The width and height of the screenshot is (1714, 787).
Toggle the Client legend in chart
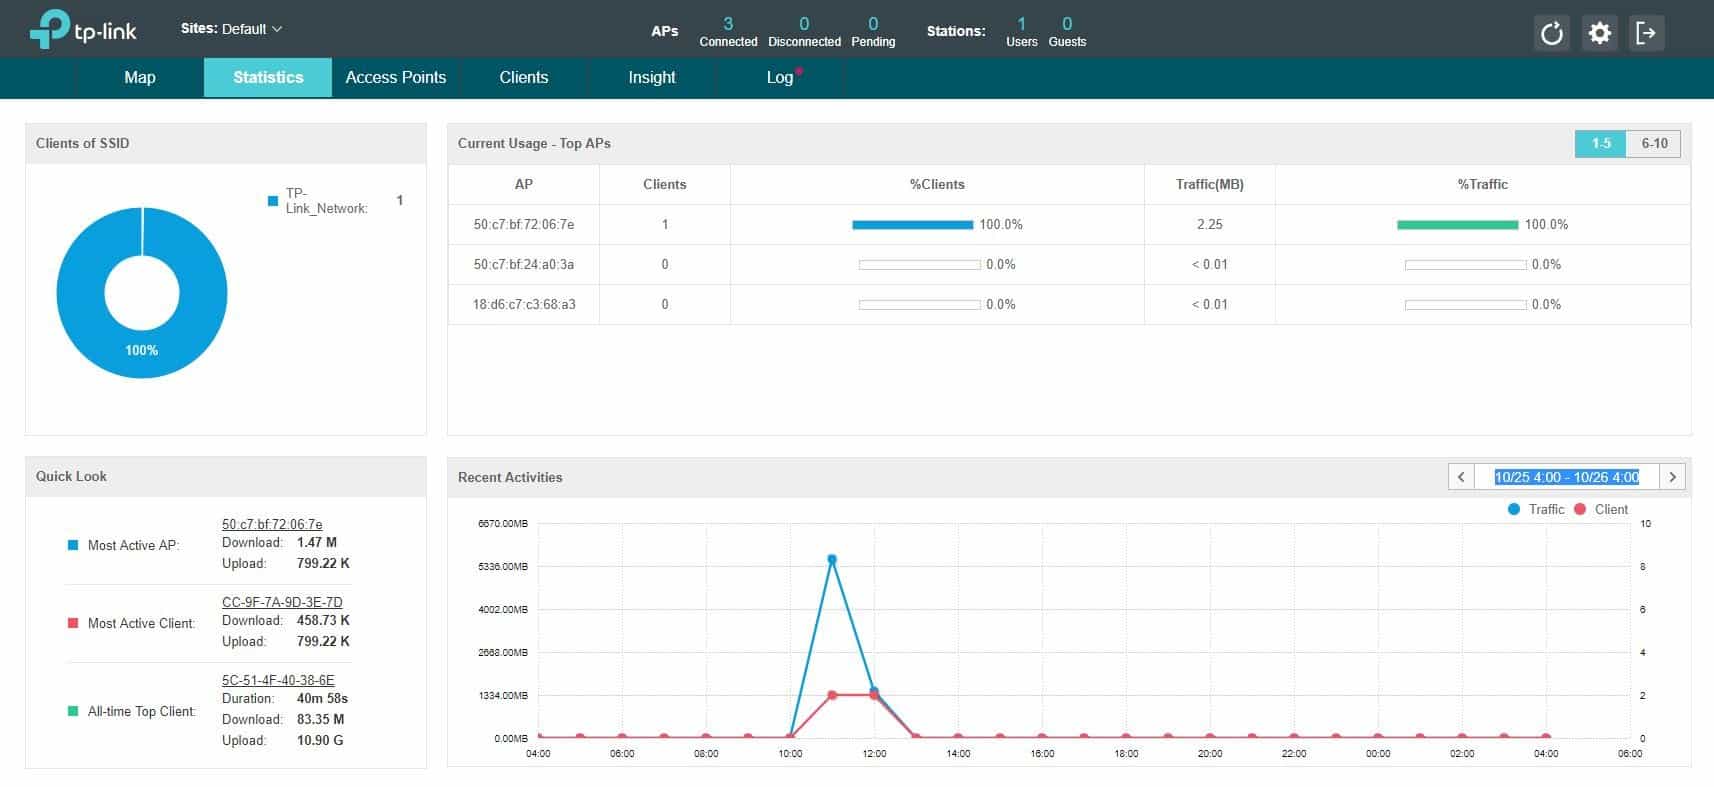[1601, 509]
